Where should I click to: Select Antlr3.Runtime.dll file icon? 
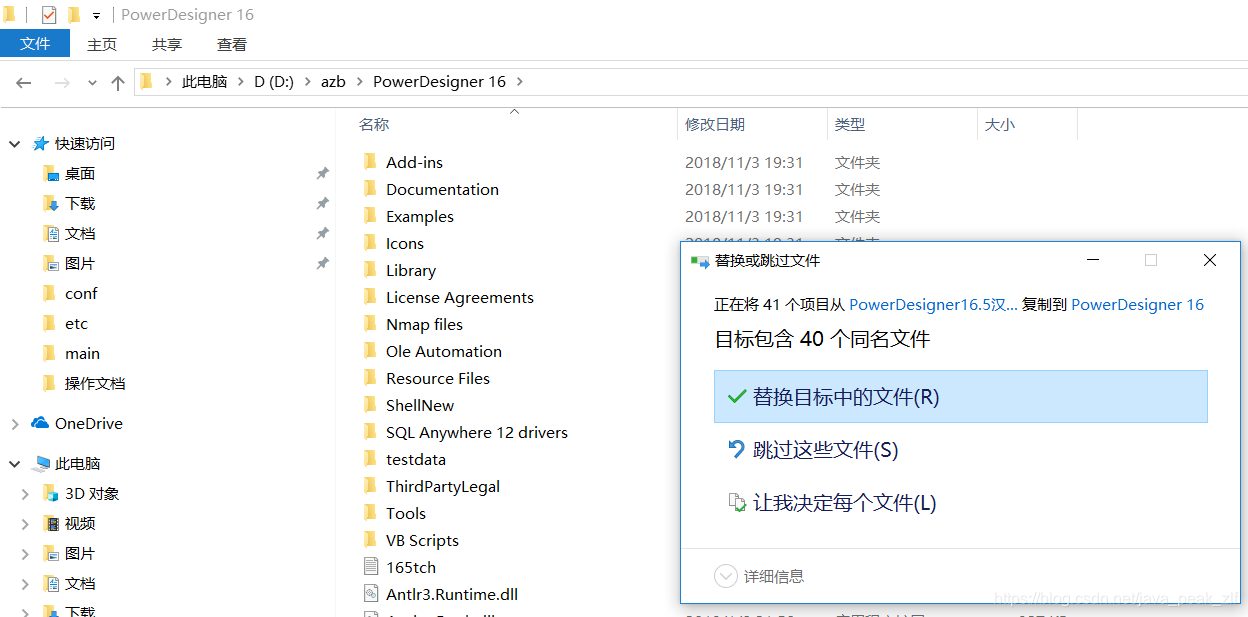[370, 594]
